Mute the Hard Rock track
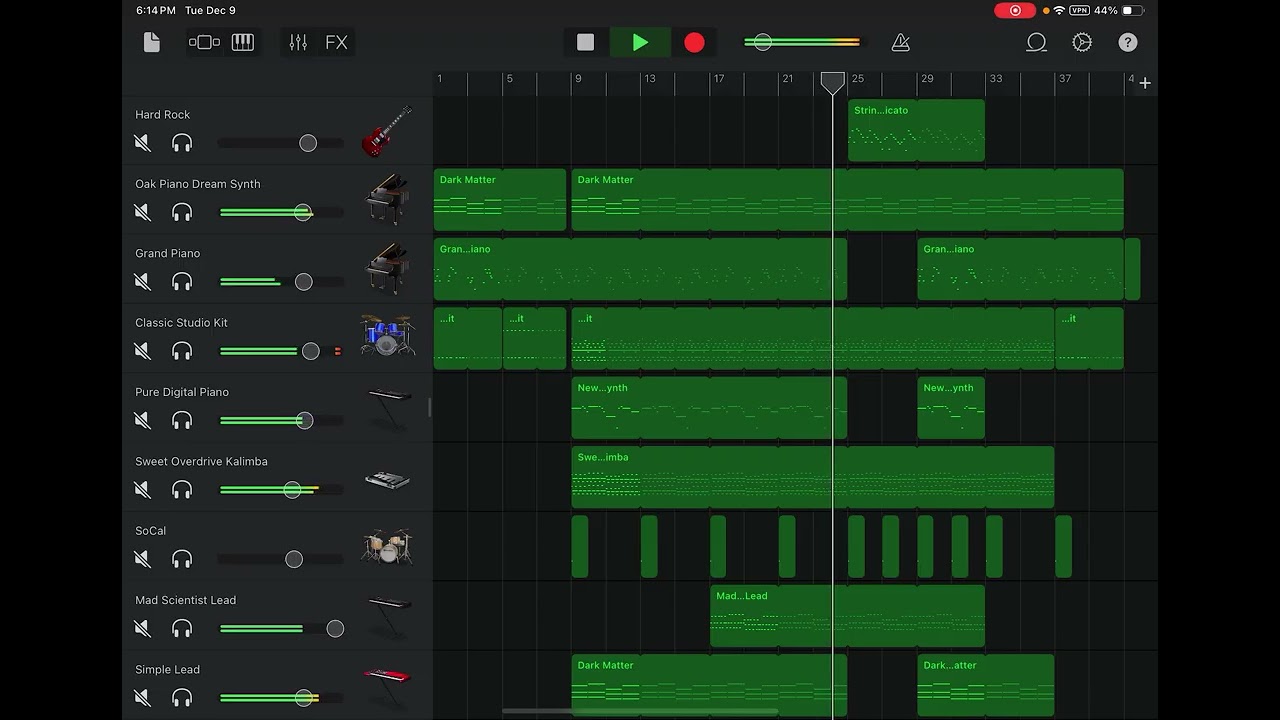1280x720 pixels. pos(143,143)
